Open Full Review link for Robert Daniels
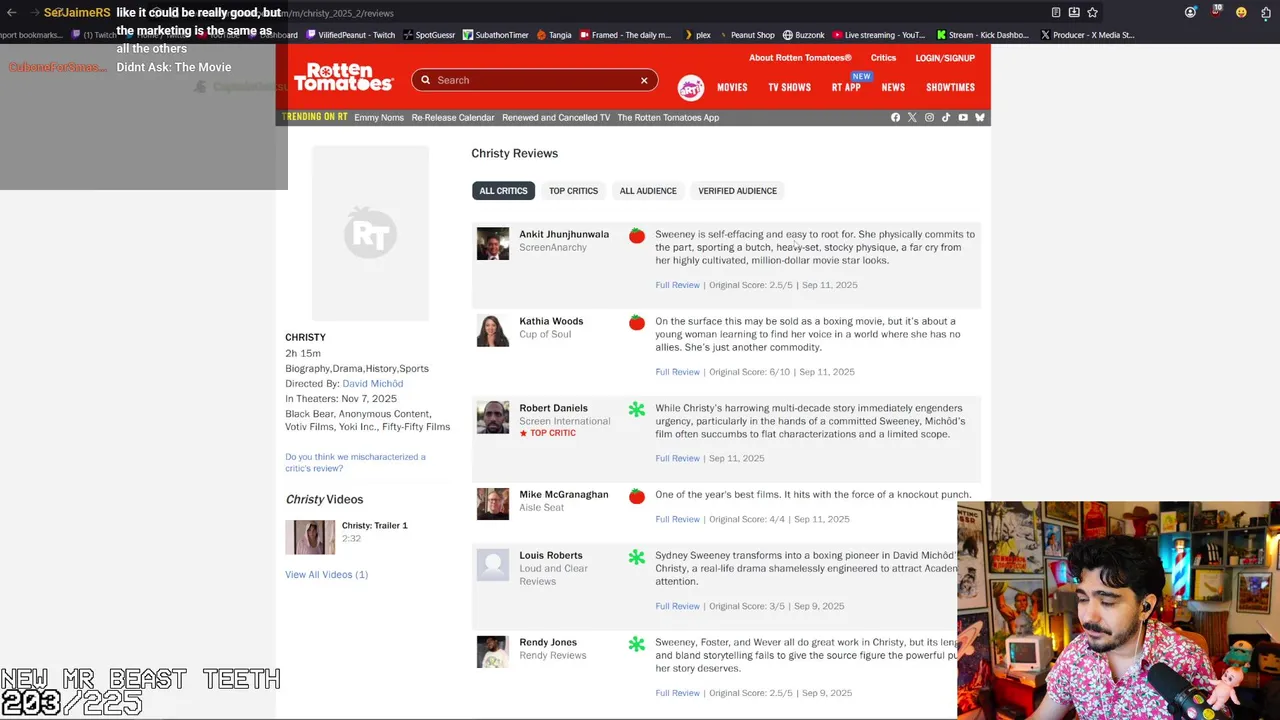 click(x=677, y=458)
